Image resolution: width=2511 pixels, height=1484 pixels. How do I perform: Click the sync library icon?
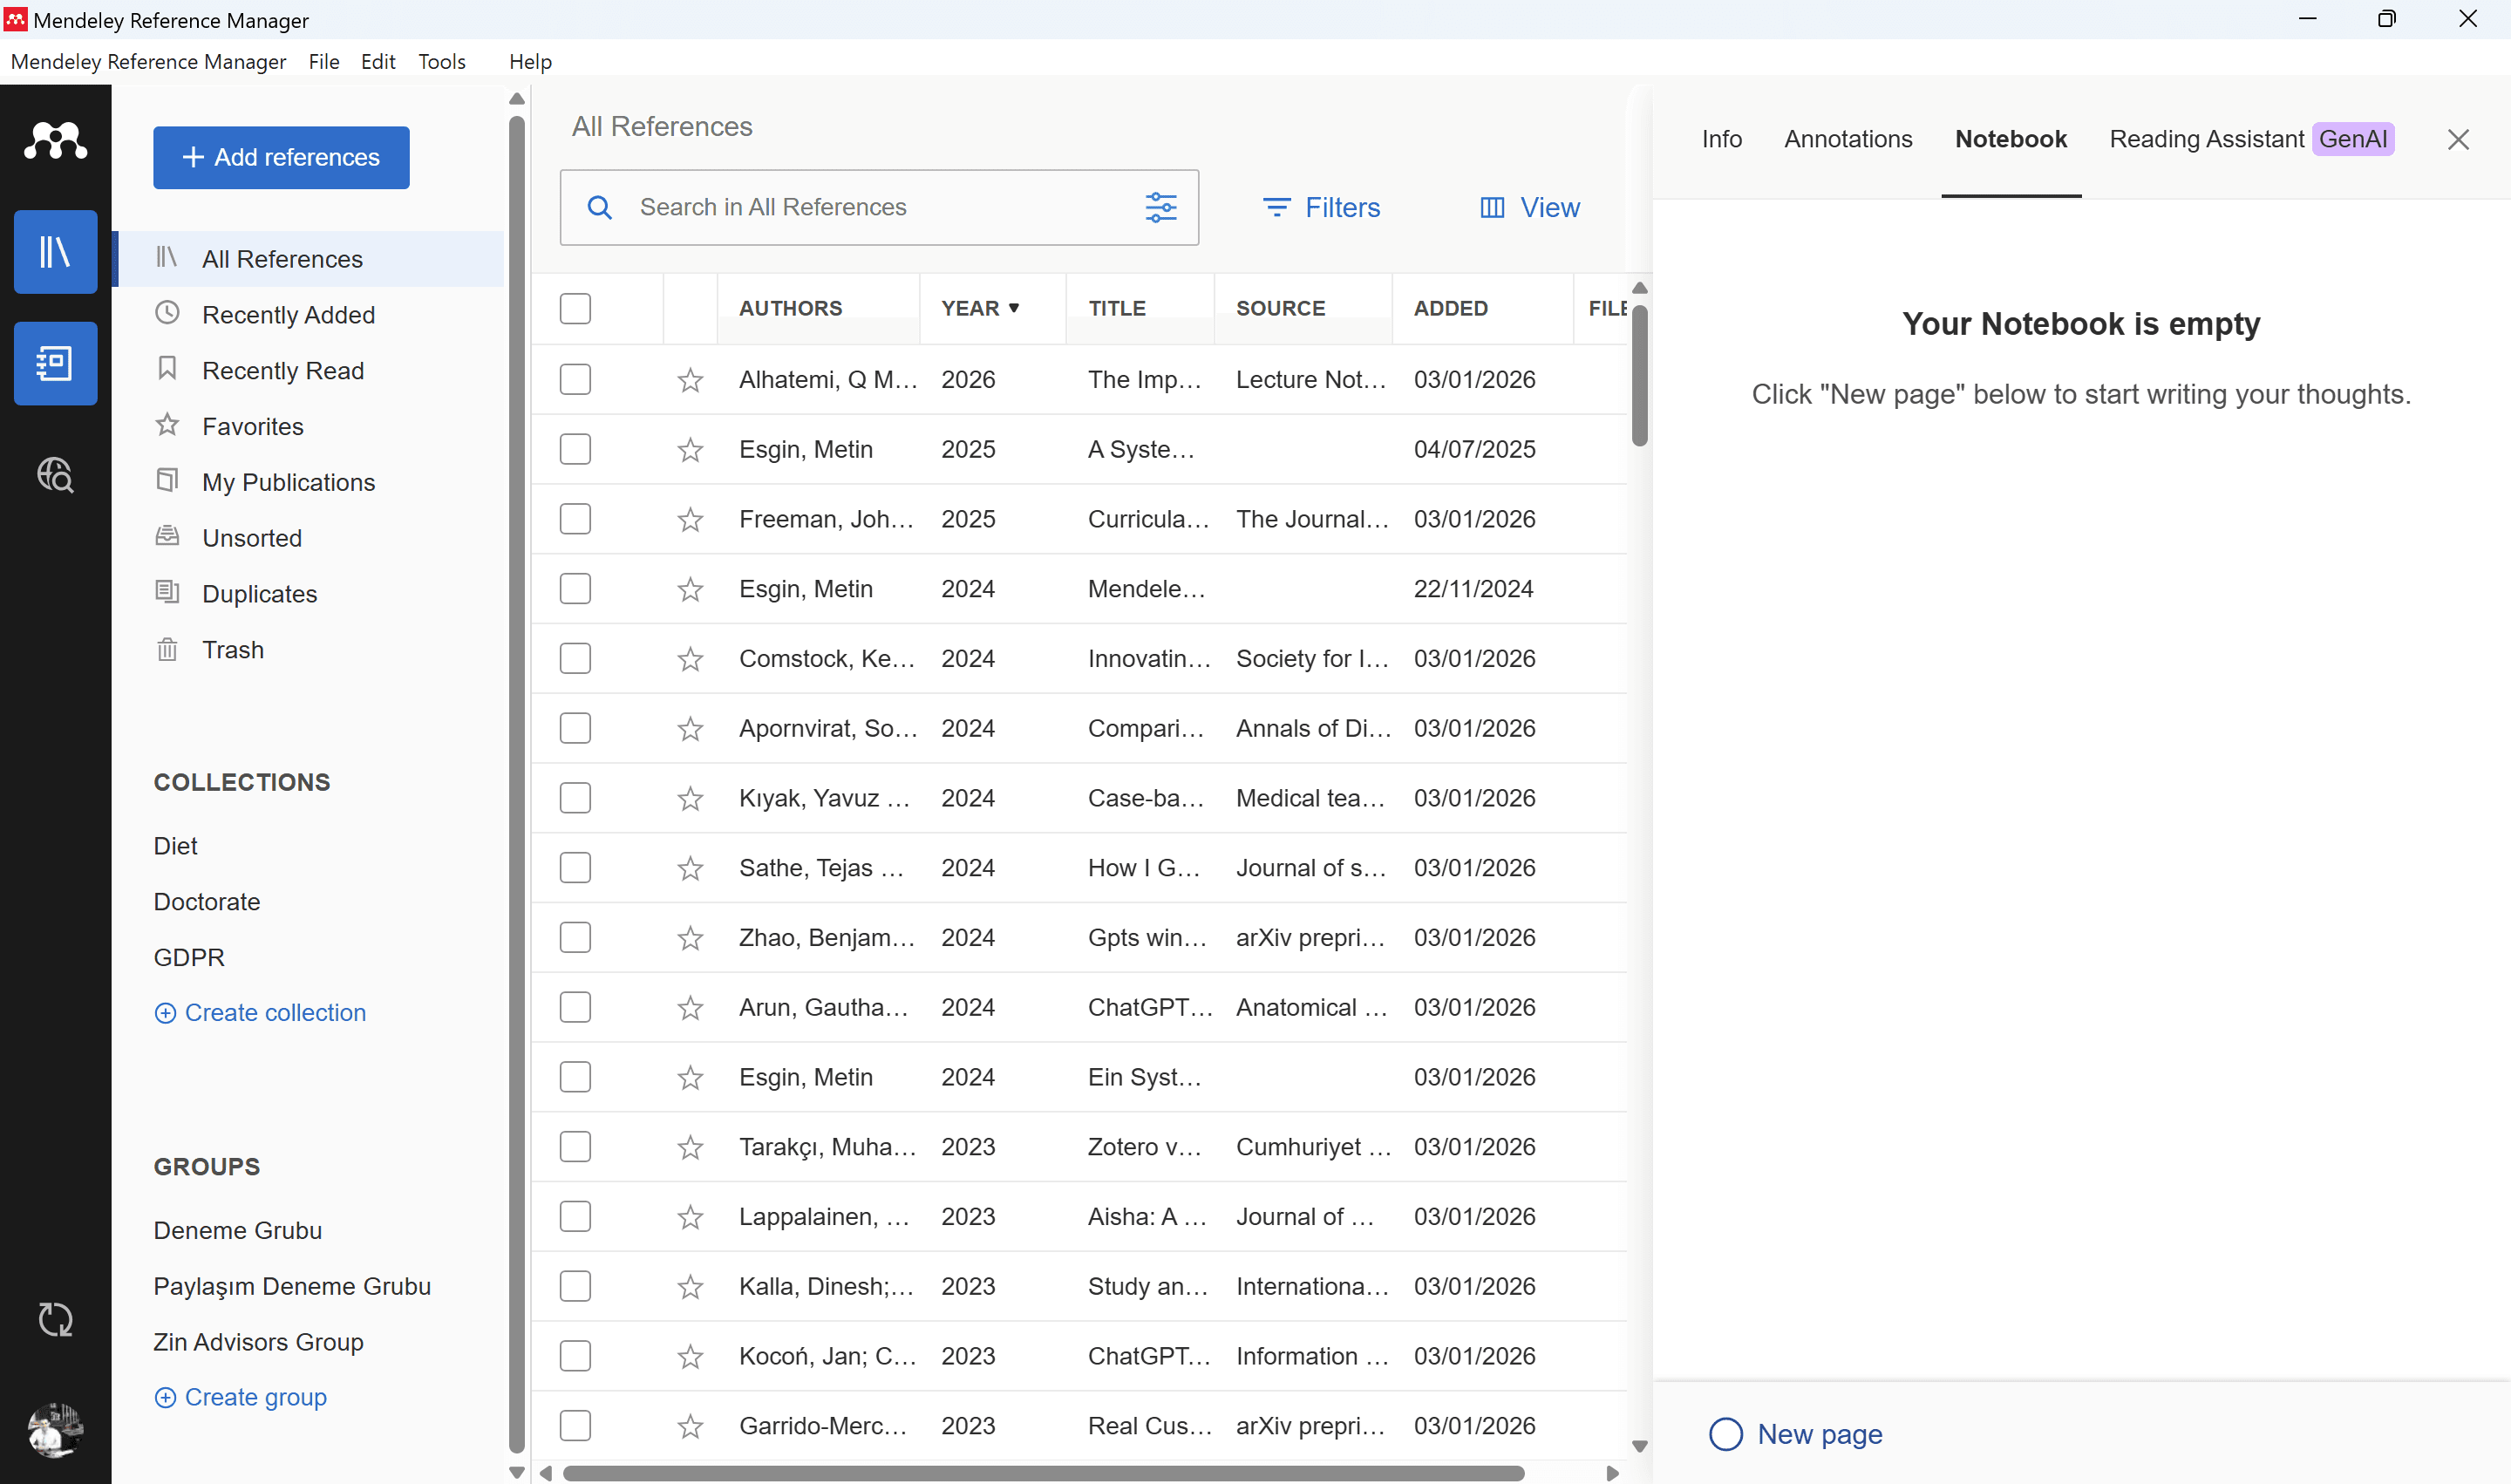(55, 1320)
